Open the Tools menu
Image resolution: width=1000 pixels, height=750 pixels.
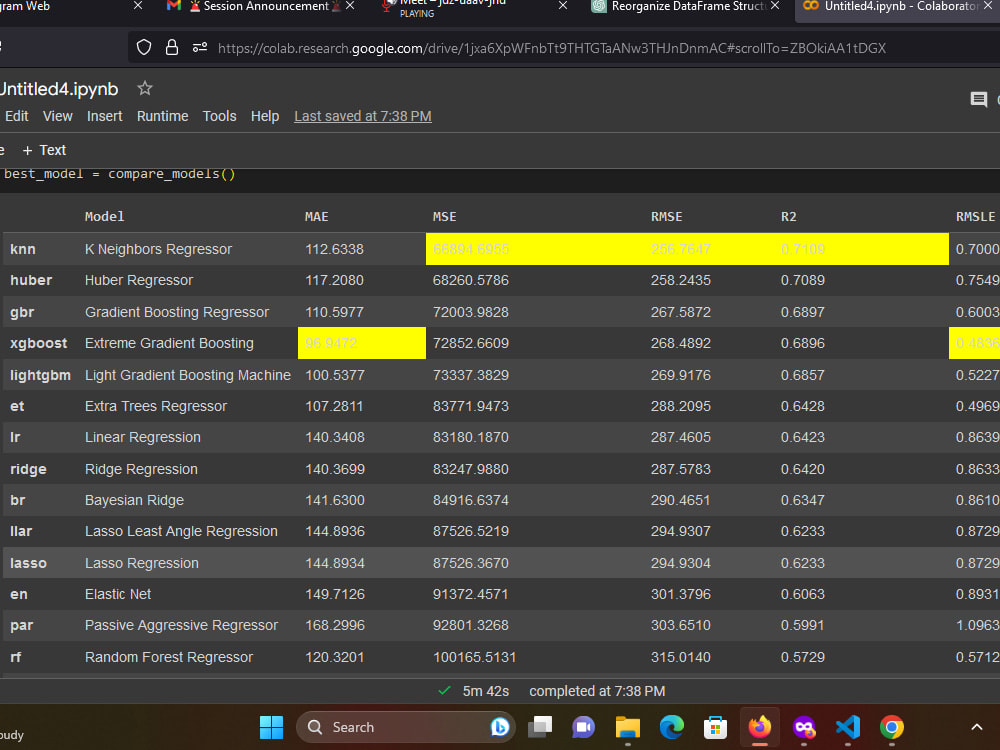click(x=219, y=116)
